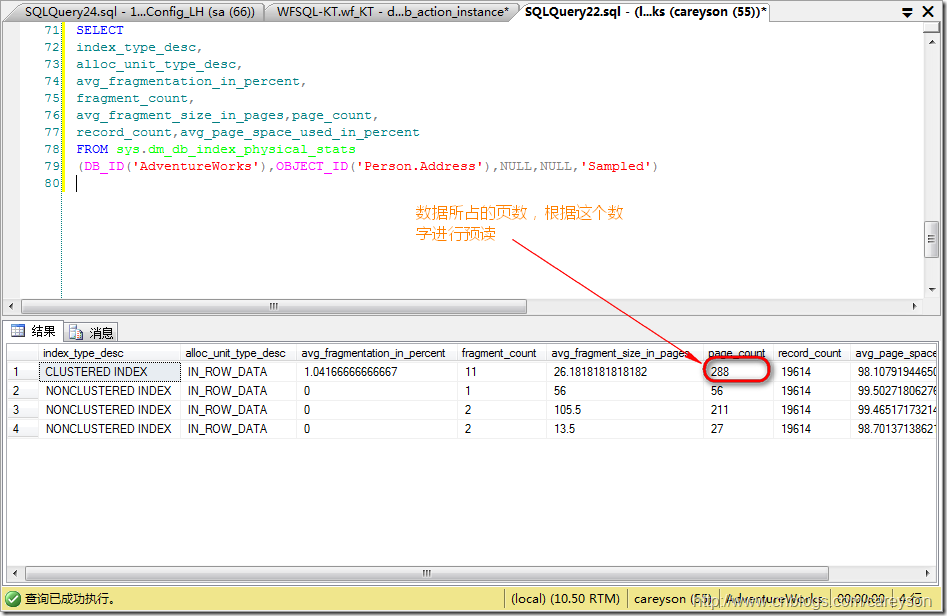Click the 'AdventureWorks' string in the query

tap(195, 166)
